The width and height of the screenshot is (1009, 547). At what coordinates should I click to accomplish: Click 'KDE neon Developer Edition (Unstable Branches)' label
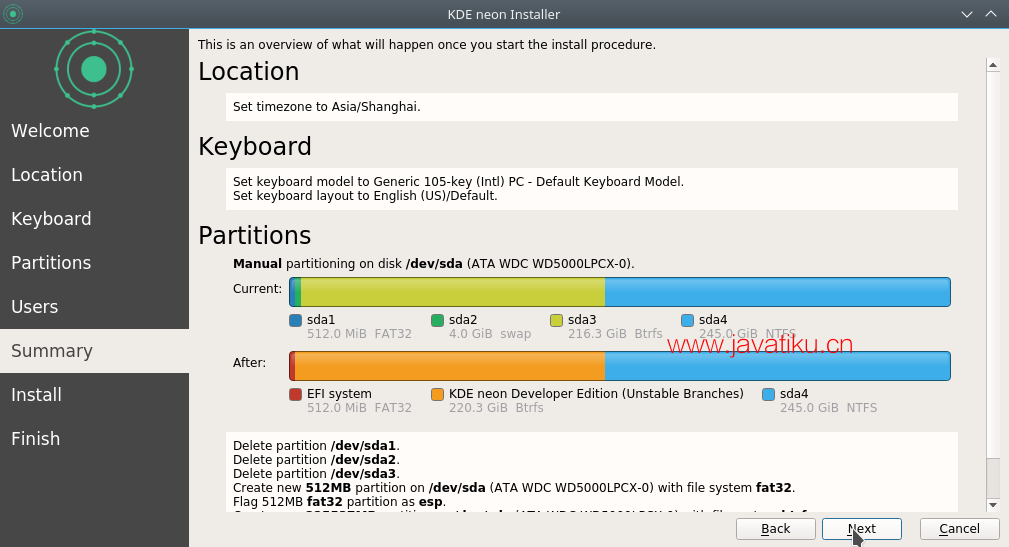[596, 394]
